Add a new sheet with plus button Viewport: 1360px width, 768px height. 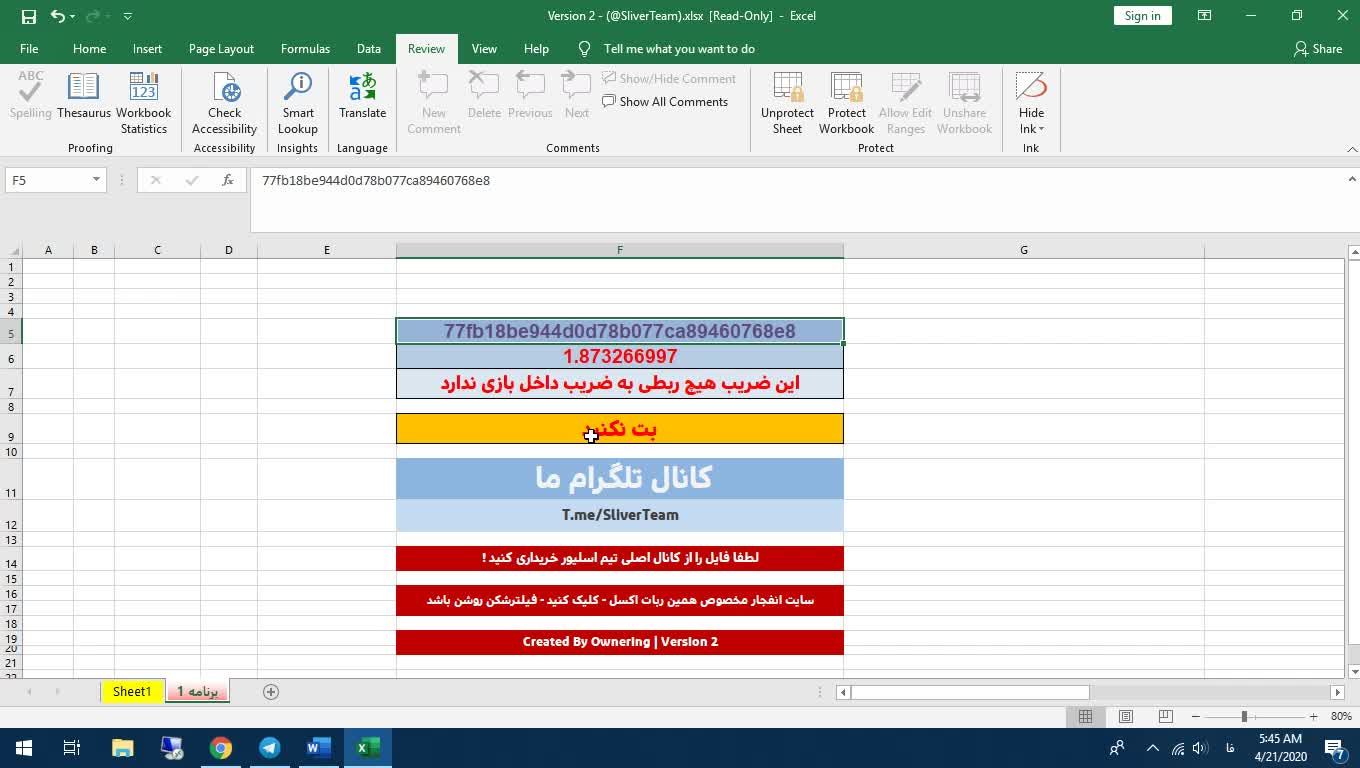tap(270, 692)
